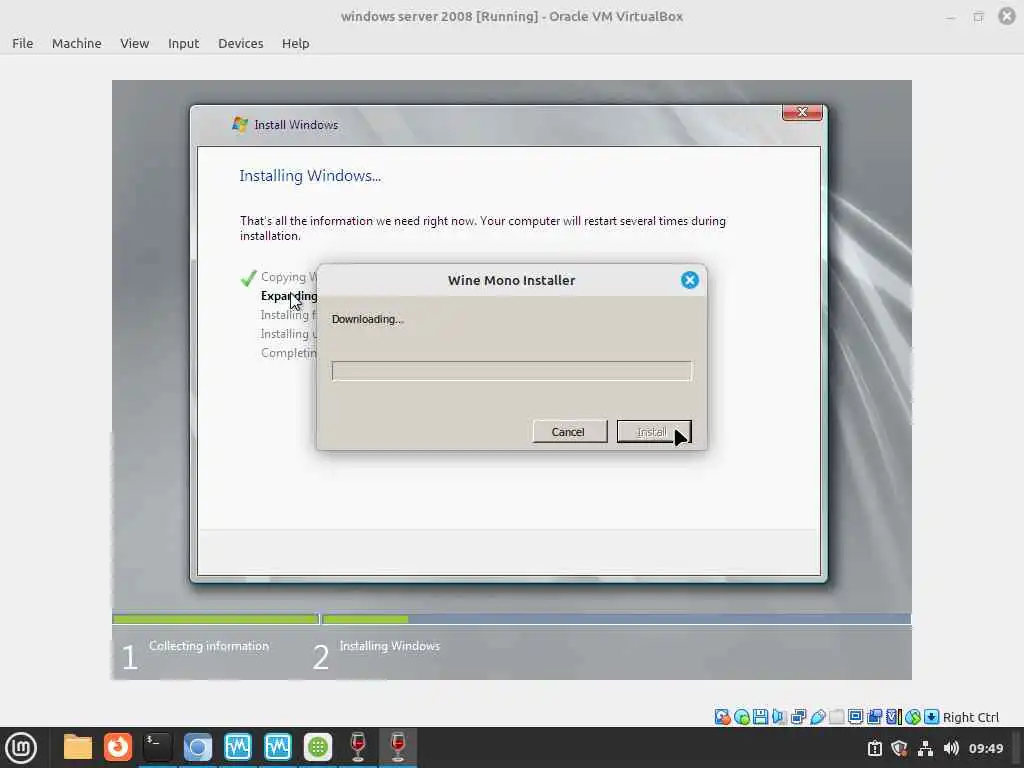This screenshot has width=1024, height=768.
Task: Click the floppy disk status icon
Action: coord(760,717)
